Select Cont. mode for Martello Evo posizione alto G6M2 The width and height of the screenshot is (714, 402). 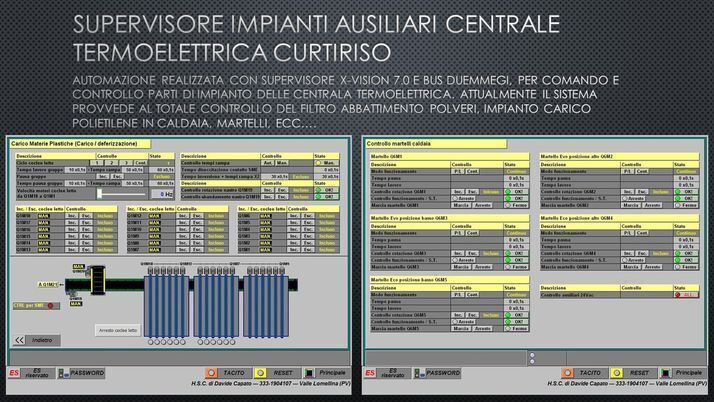pos(642,171)
